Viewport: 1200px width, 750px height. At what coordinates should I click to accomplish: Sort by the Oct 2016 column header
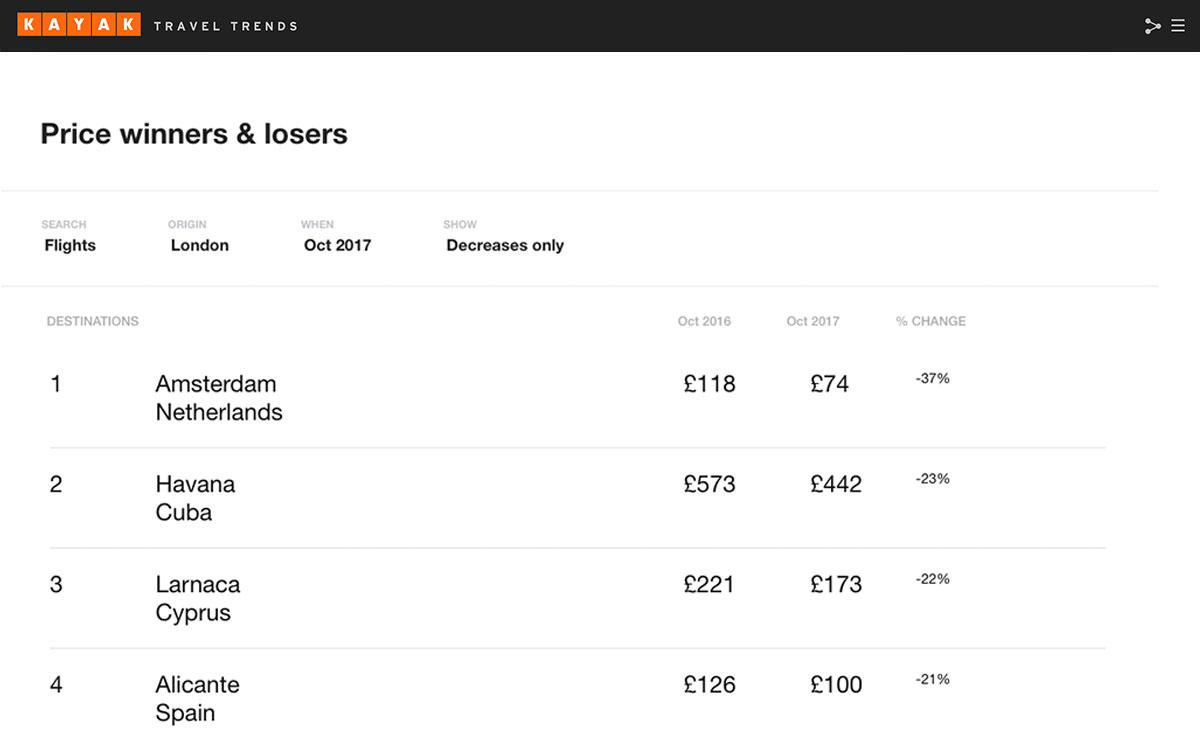tap(704, 321)
